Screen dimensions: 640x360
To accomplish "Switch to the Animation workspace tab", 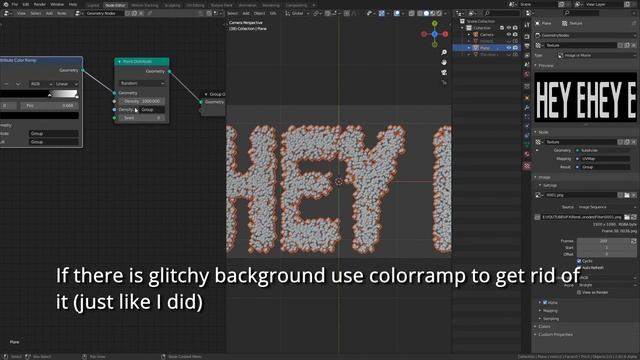I will [247, 5].
